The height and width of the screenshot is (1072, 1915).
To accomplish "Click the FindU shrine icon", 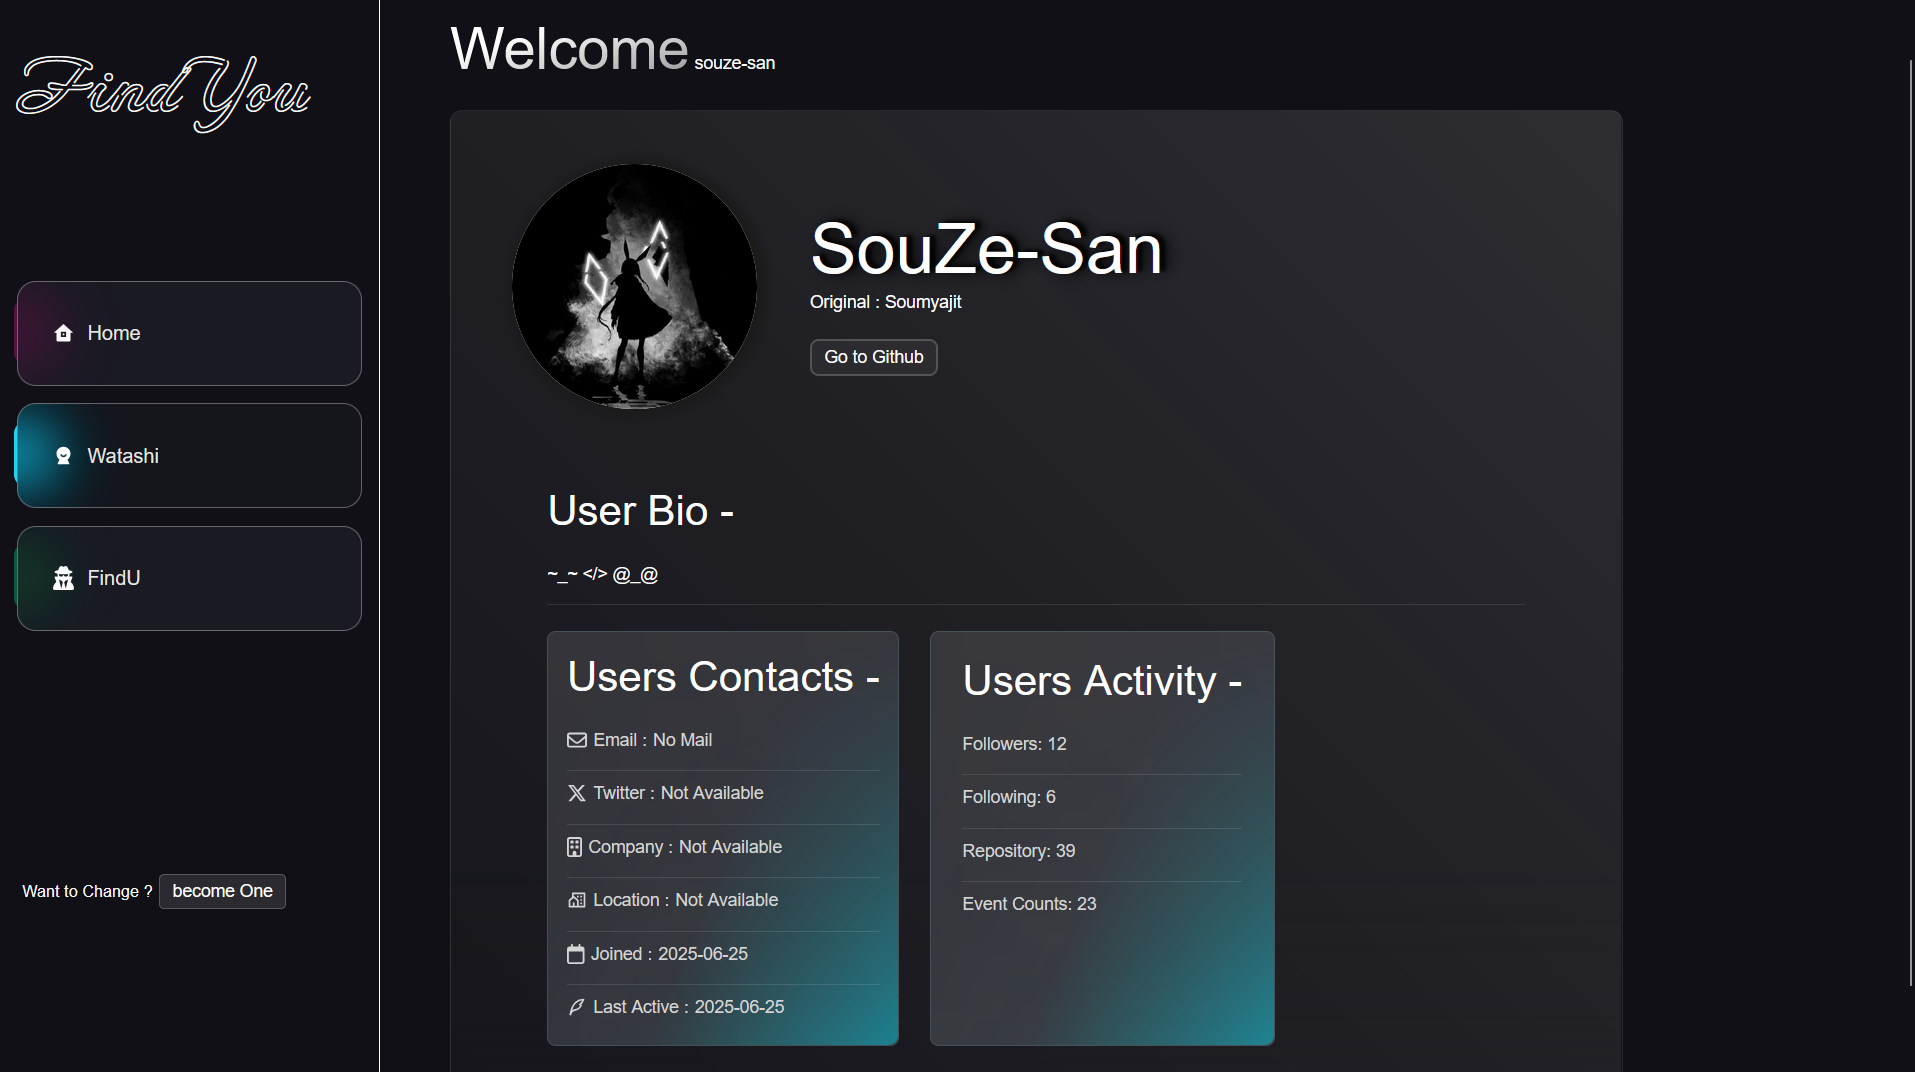I will click(63, 578).
